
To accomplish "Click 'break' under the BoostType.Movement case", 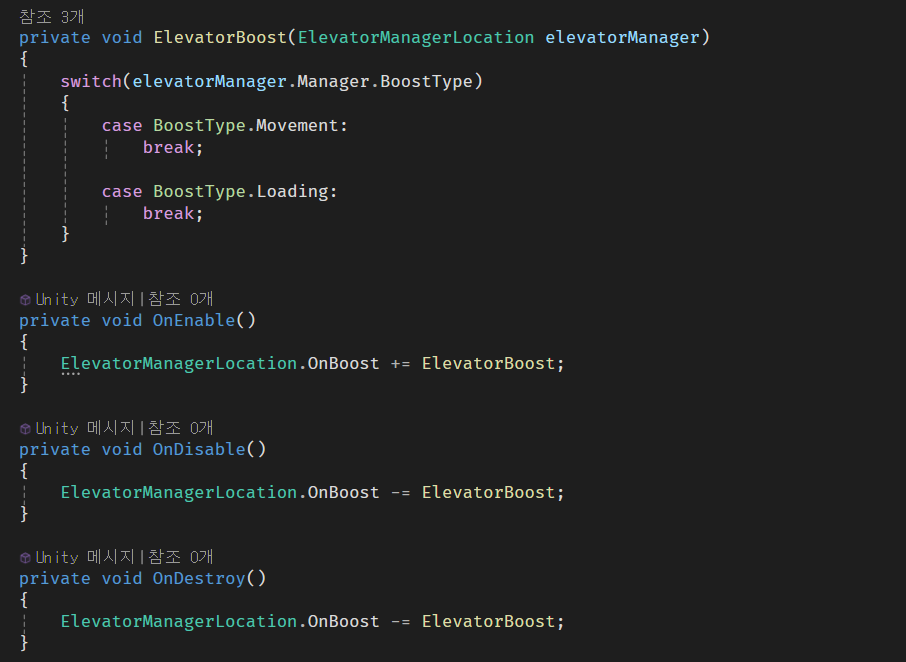I will [x=169, y=147].
